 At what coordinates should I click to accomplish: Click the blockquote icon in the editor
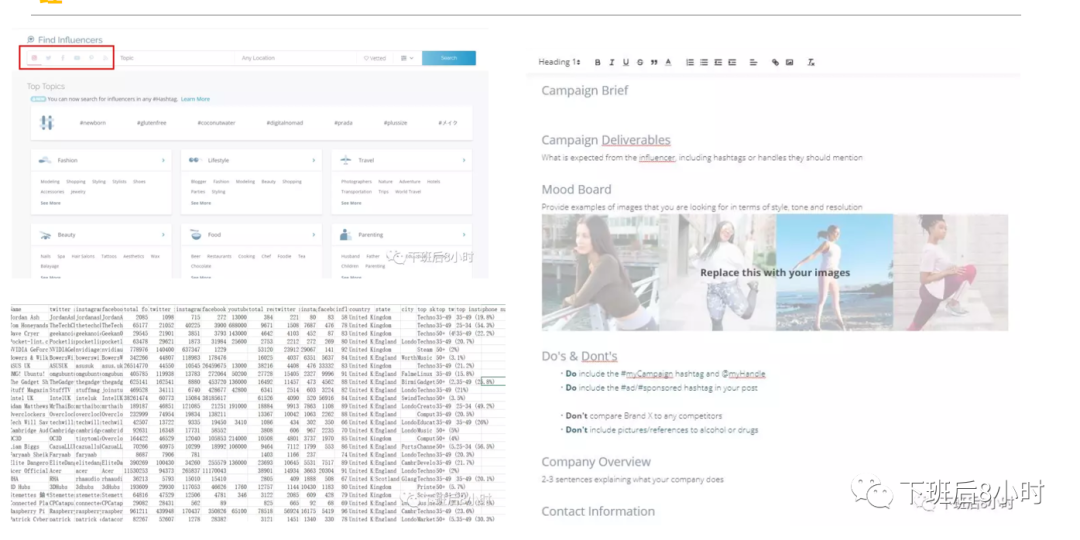(654, 62)
